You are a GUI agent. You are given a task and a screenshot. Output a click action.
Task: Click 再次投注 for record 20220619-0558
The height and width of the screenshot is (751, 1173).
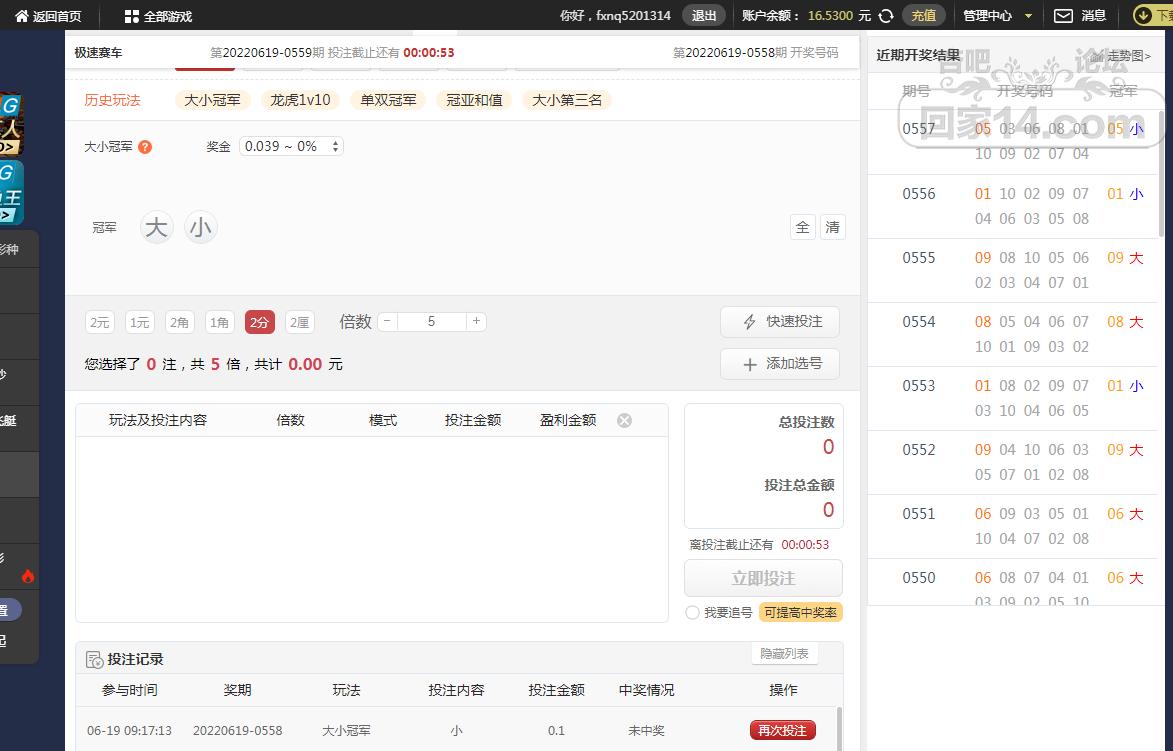[782, 730]
